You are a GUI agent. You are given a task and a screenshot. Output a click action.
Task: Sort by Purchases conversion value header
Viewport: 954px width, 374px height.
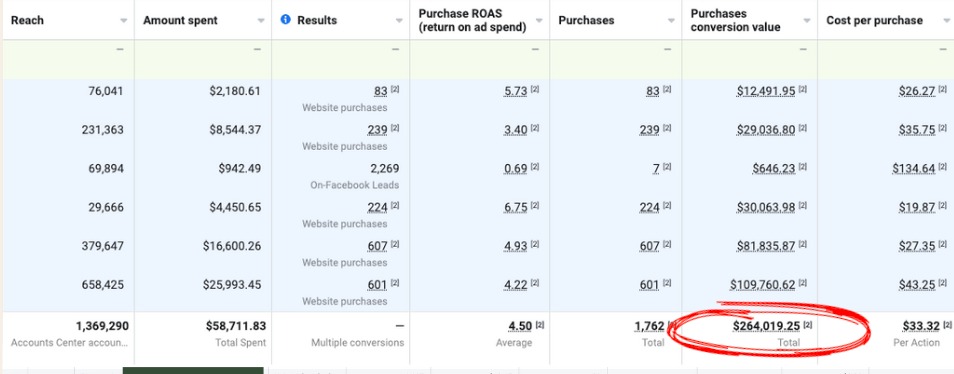(735, 20)
